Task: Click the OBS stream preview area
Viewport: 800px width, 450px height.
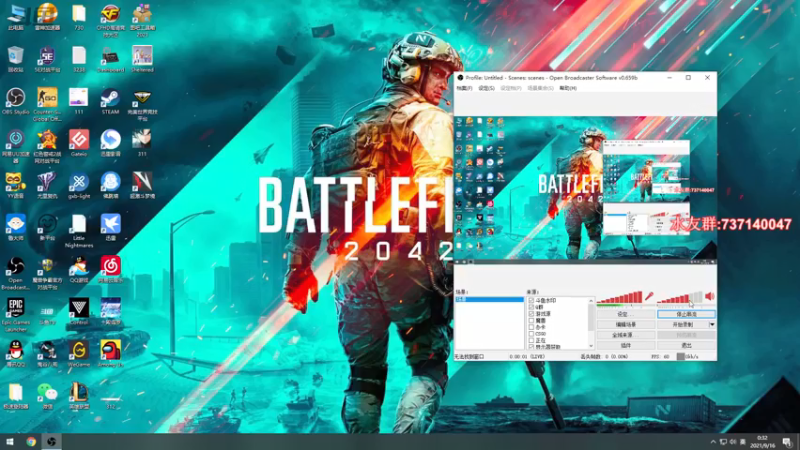Action: click(x=585, y=188)
